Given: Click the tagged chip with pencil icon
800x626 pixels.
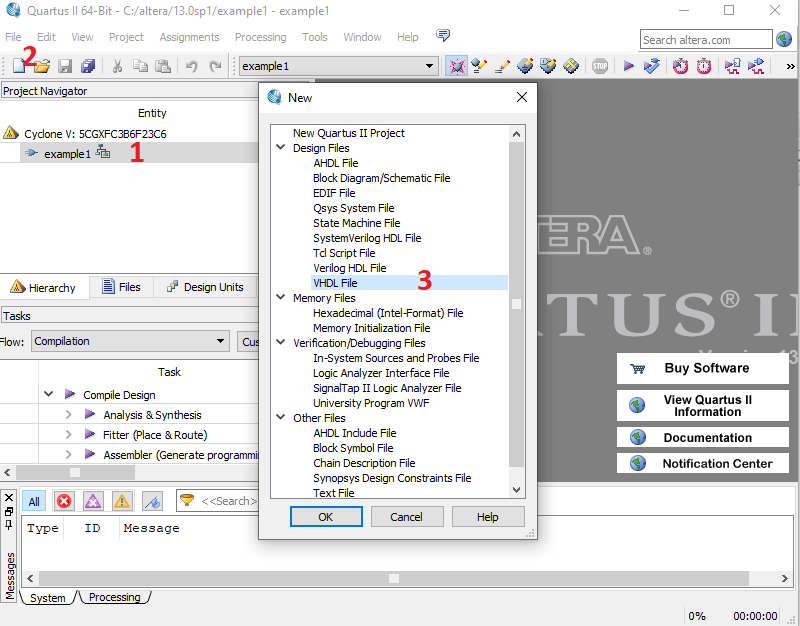Looking at the screenshot, I should coord(548,66).
